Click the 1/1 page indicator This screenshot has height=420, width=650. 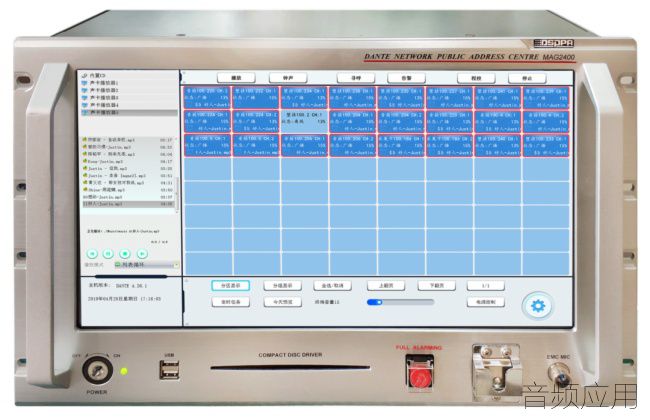(x=485, y=286)
